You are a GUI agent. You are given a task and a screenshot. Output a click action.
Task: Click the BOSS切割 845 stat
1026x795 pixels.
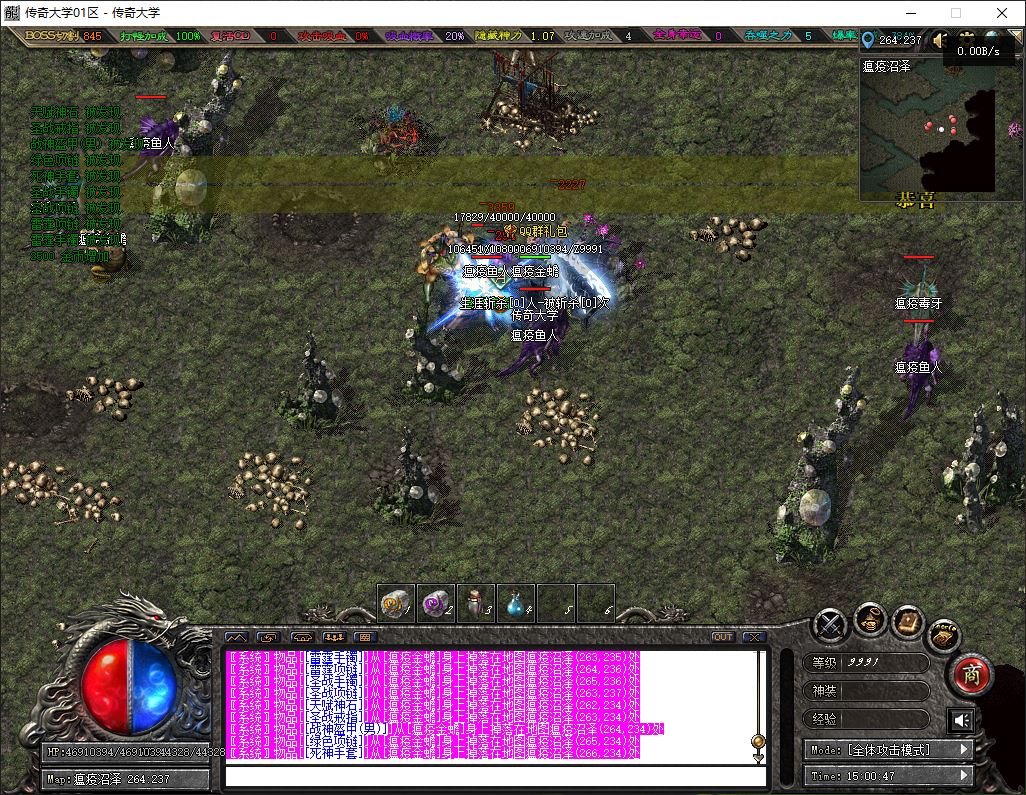[63, 35]
